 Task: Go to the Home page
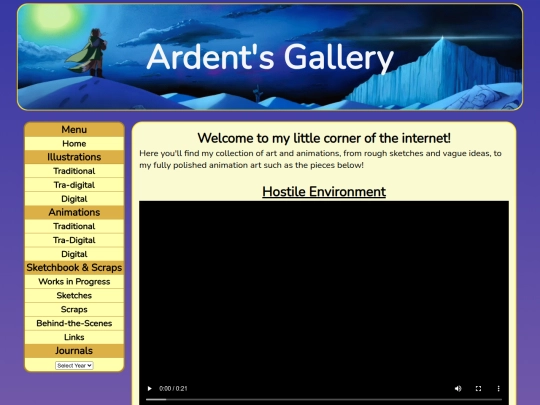pyautogui.click(x=74, y=143)
